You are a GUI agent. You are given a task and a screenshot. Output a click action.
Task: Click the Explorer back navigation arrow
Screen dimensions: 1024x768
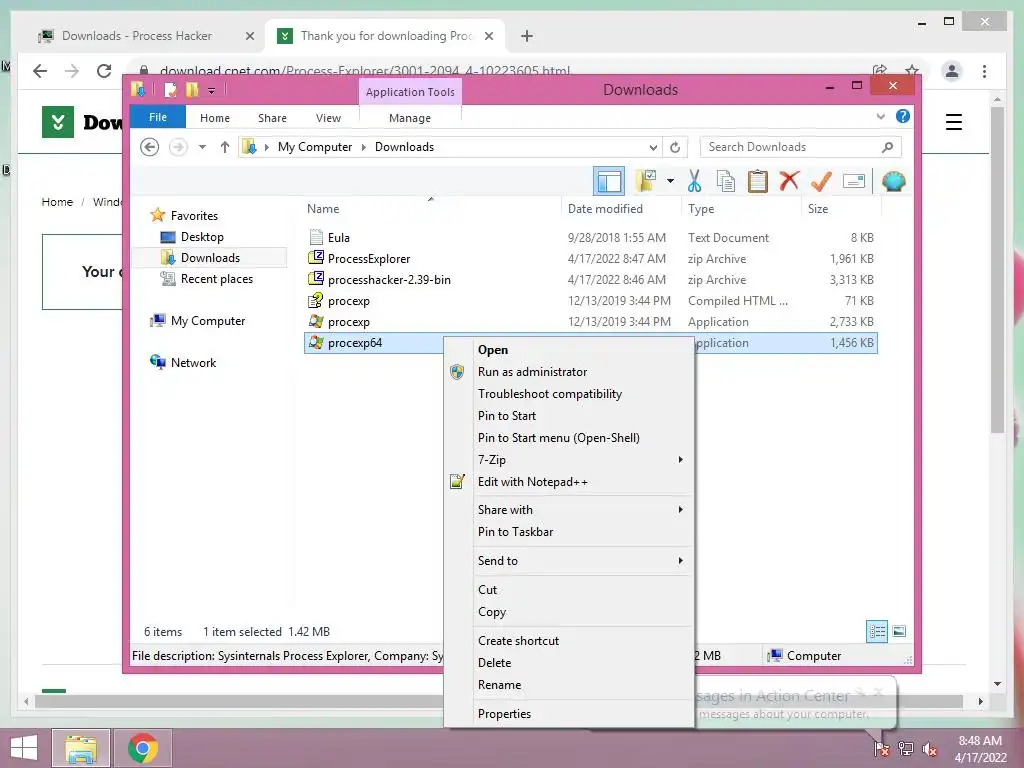tap(150, 147)
